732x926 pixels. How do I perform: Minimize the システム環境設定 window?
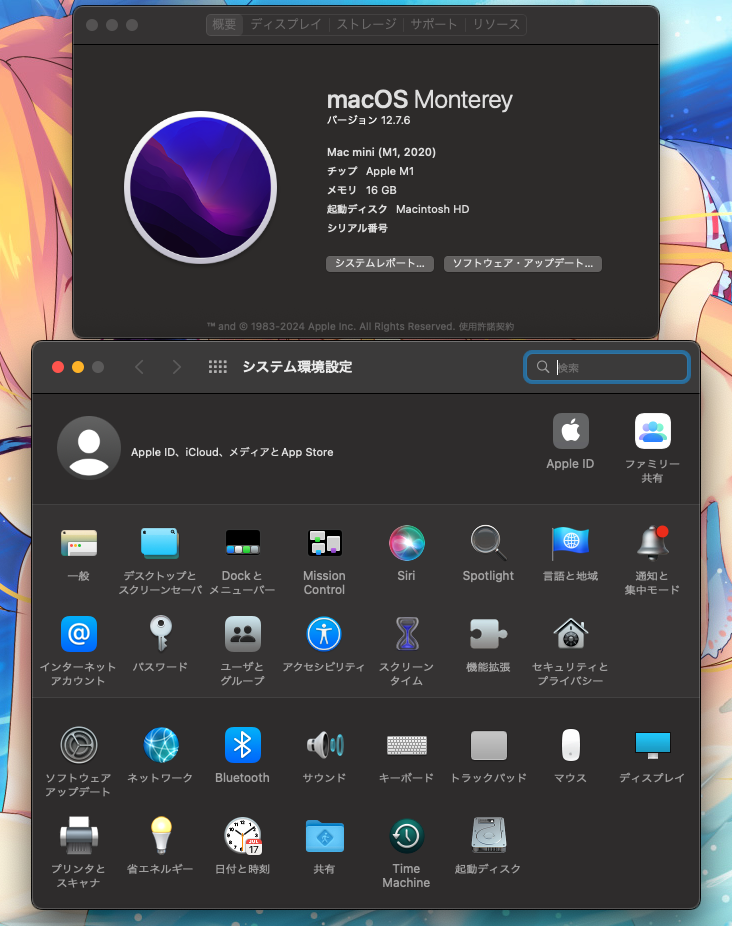coord(78,367)
